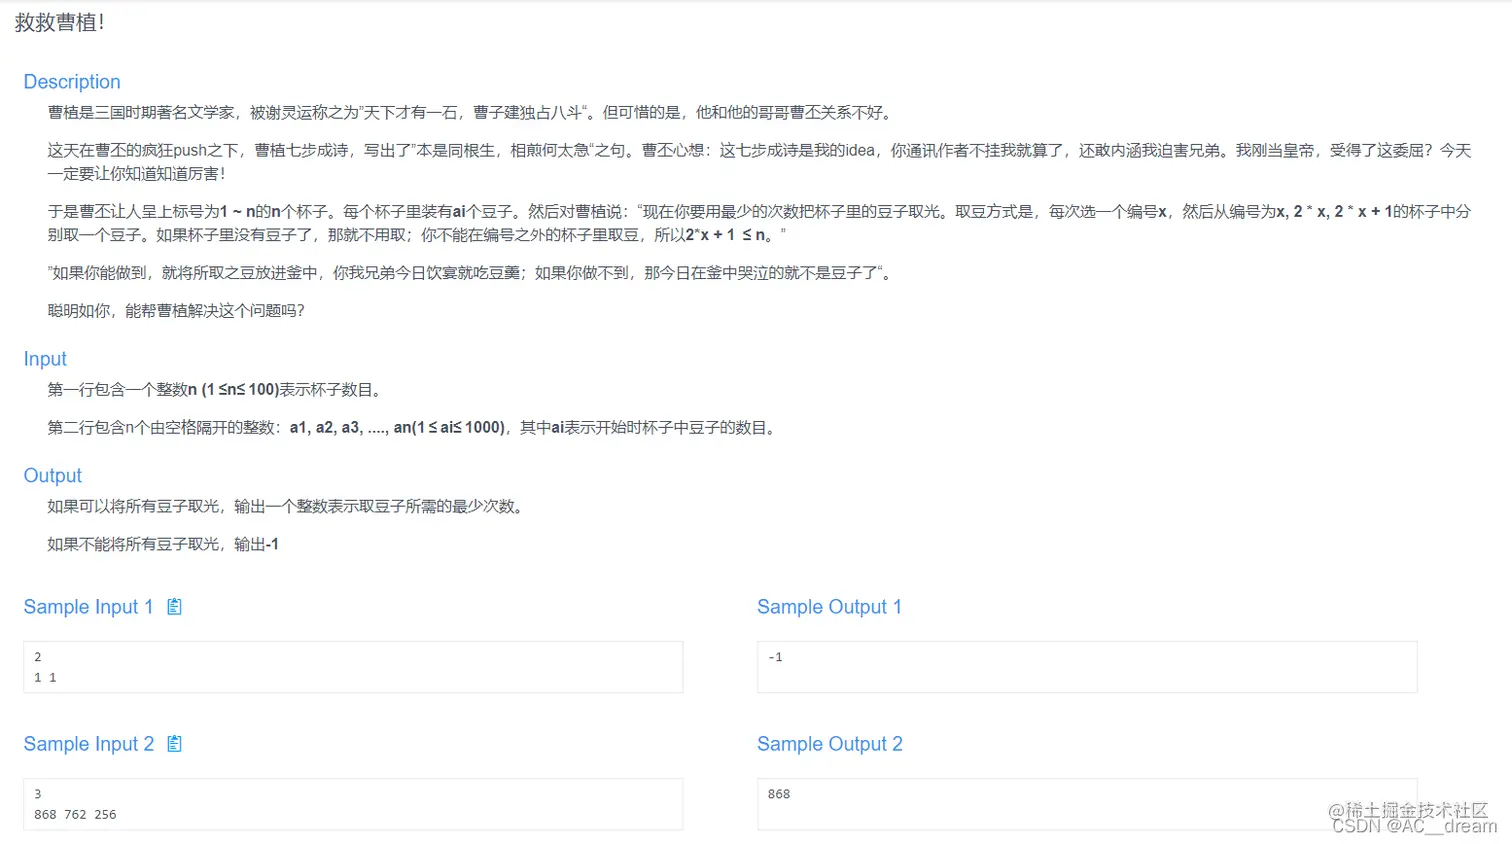Click the problem title "救救曹植!"

60,23
